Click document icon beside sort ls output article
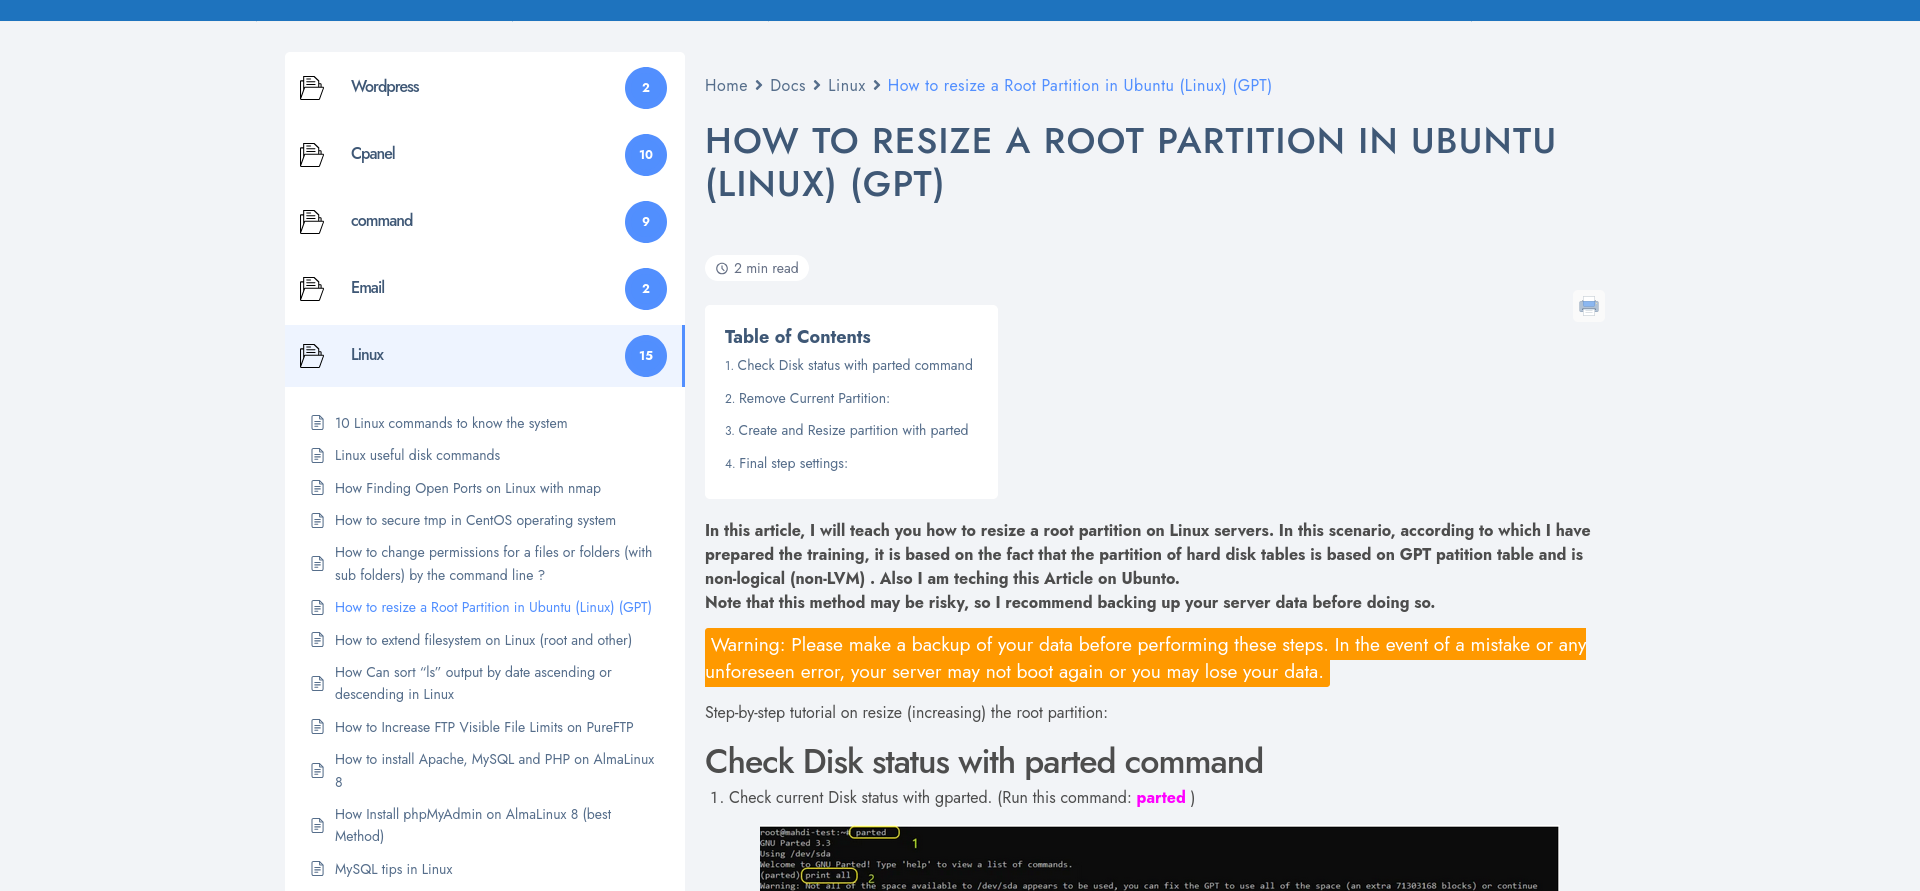This screenshot has height=891, width=1920. click(x=317, y=684)
